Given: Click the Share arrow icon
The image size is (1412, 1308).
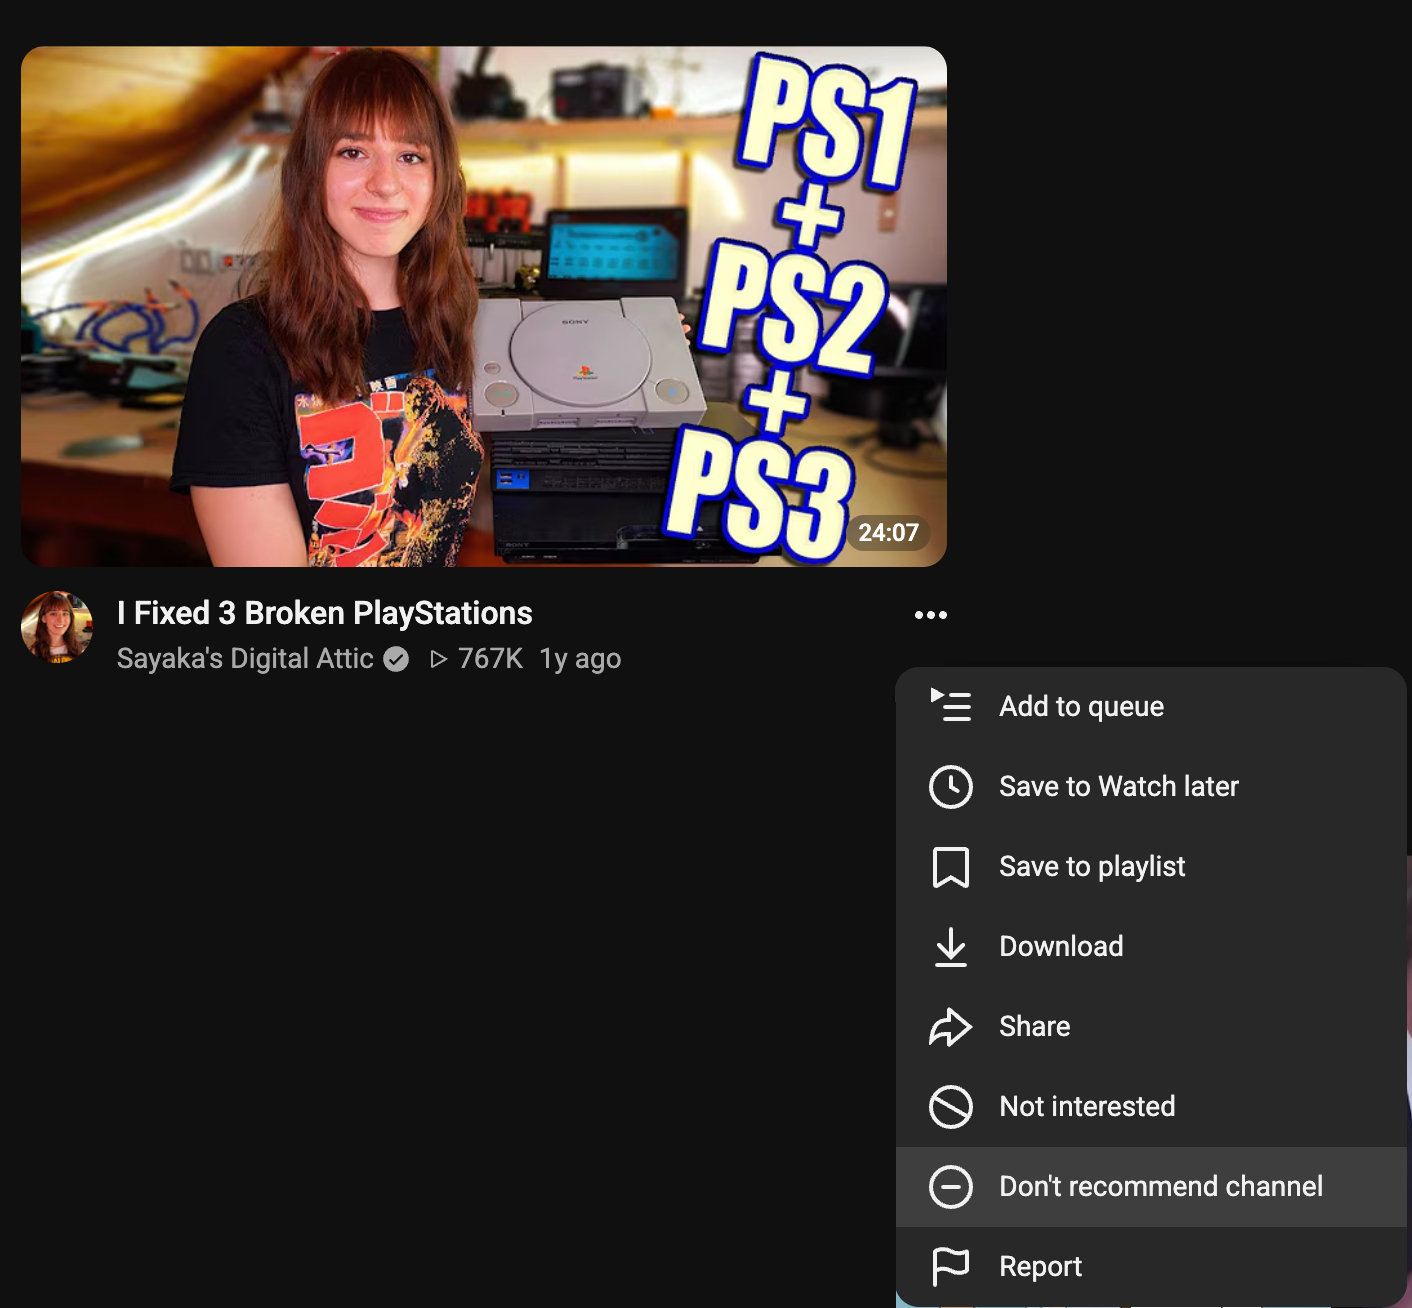Looking at the screenshot, I should pos(950,1027).
